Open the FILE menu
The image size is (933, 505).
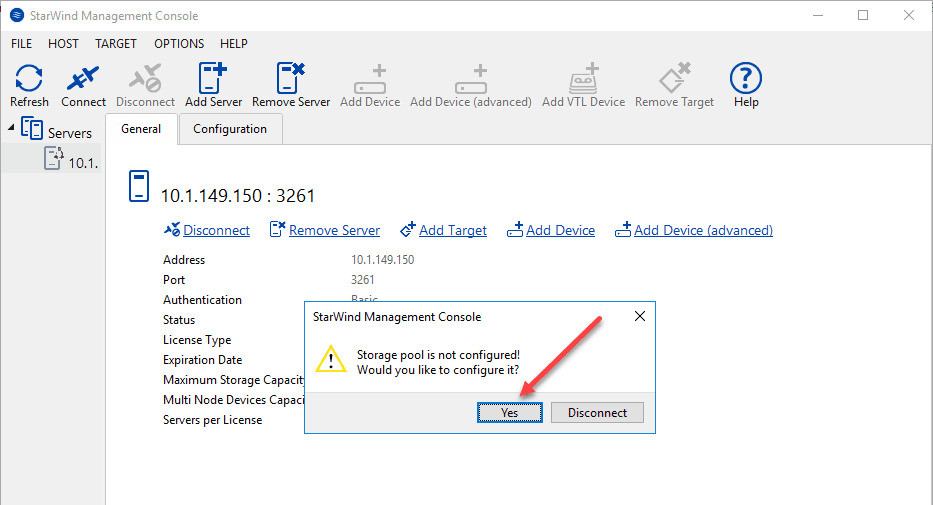coord(22,44)
